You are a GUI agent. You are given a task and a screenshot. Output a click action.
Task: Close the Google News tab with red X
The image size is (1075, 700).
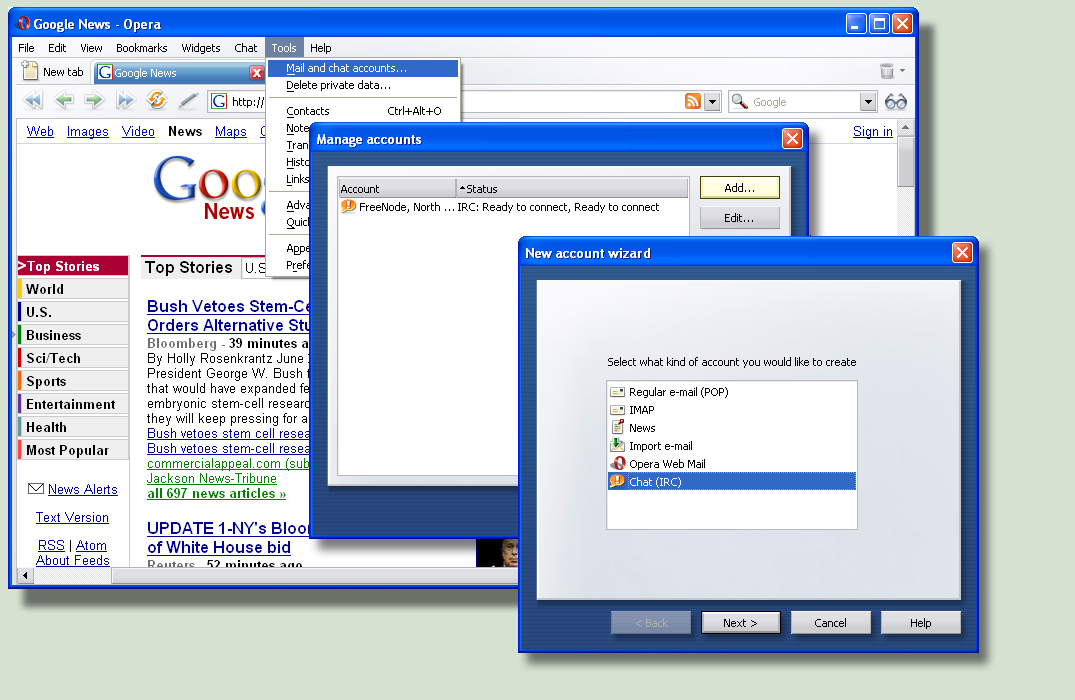point(256,73)
